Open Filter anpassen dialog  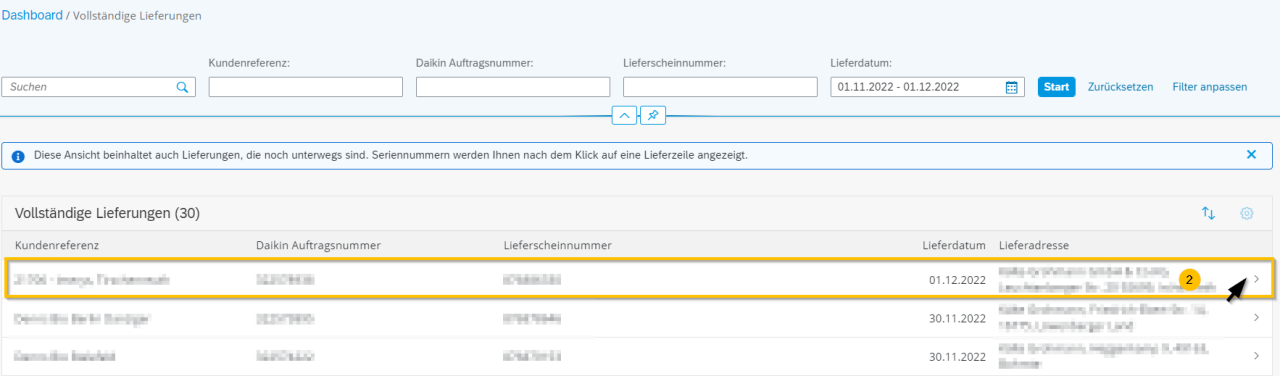[x=1210, y=87]
